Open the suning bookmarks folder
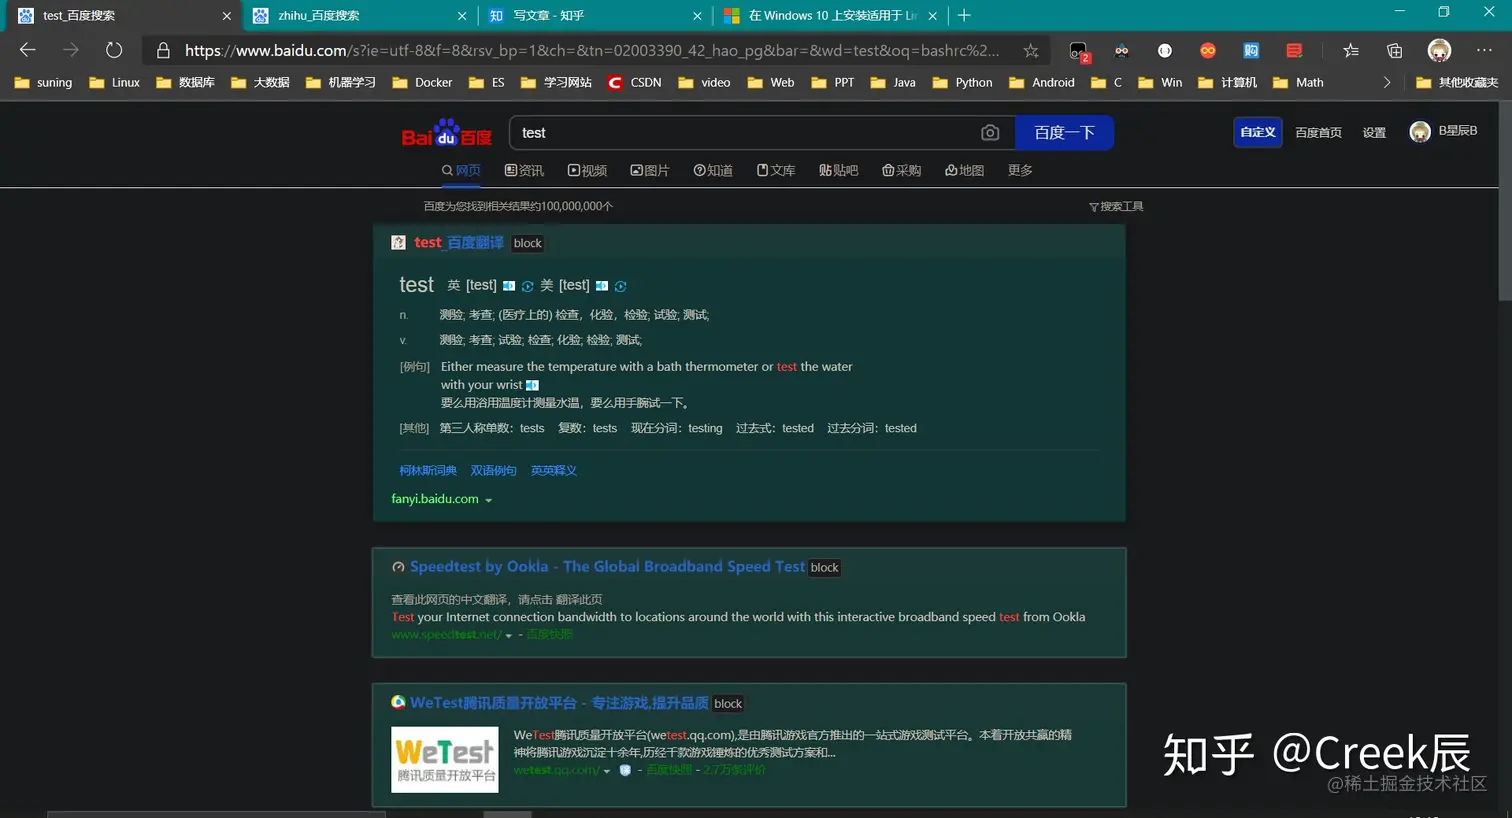Viewport: 1512px width, 818px height. (43, 82)
